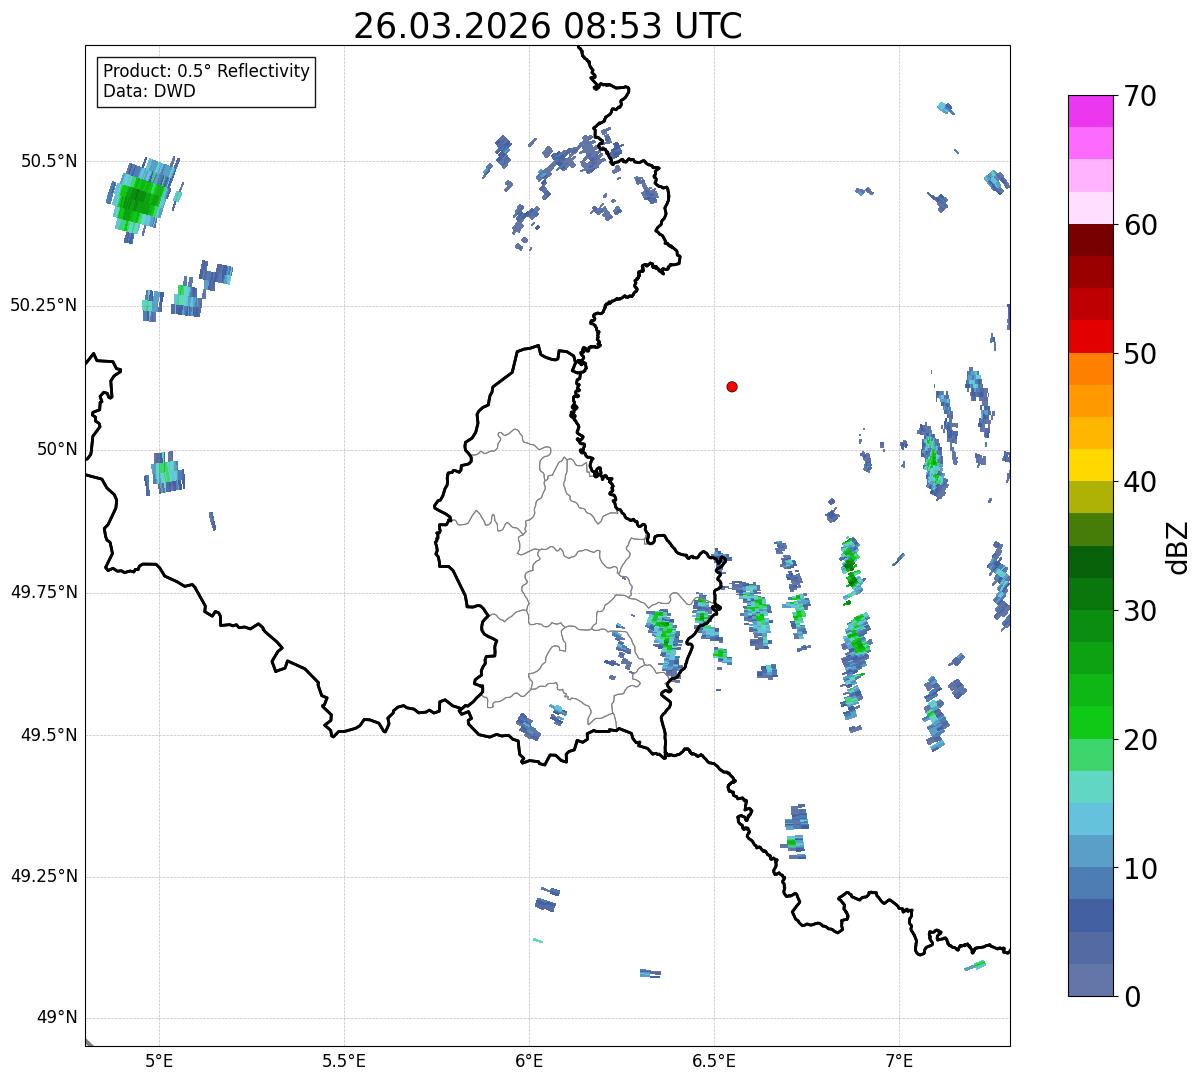Click the dBZ colorbar axis label

1179,547
